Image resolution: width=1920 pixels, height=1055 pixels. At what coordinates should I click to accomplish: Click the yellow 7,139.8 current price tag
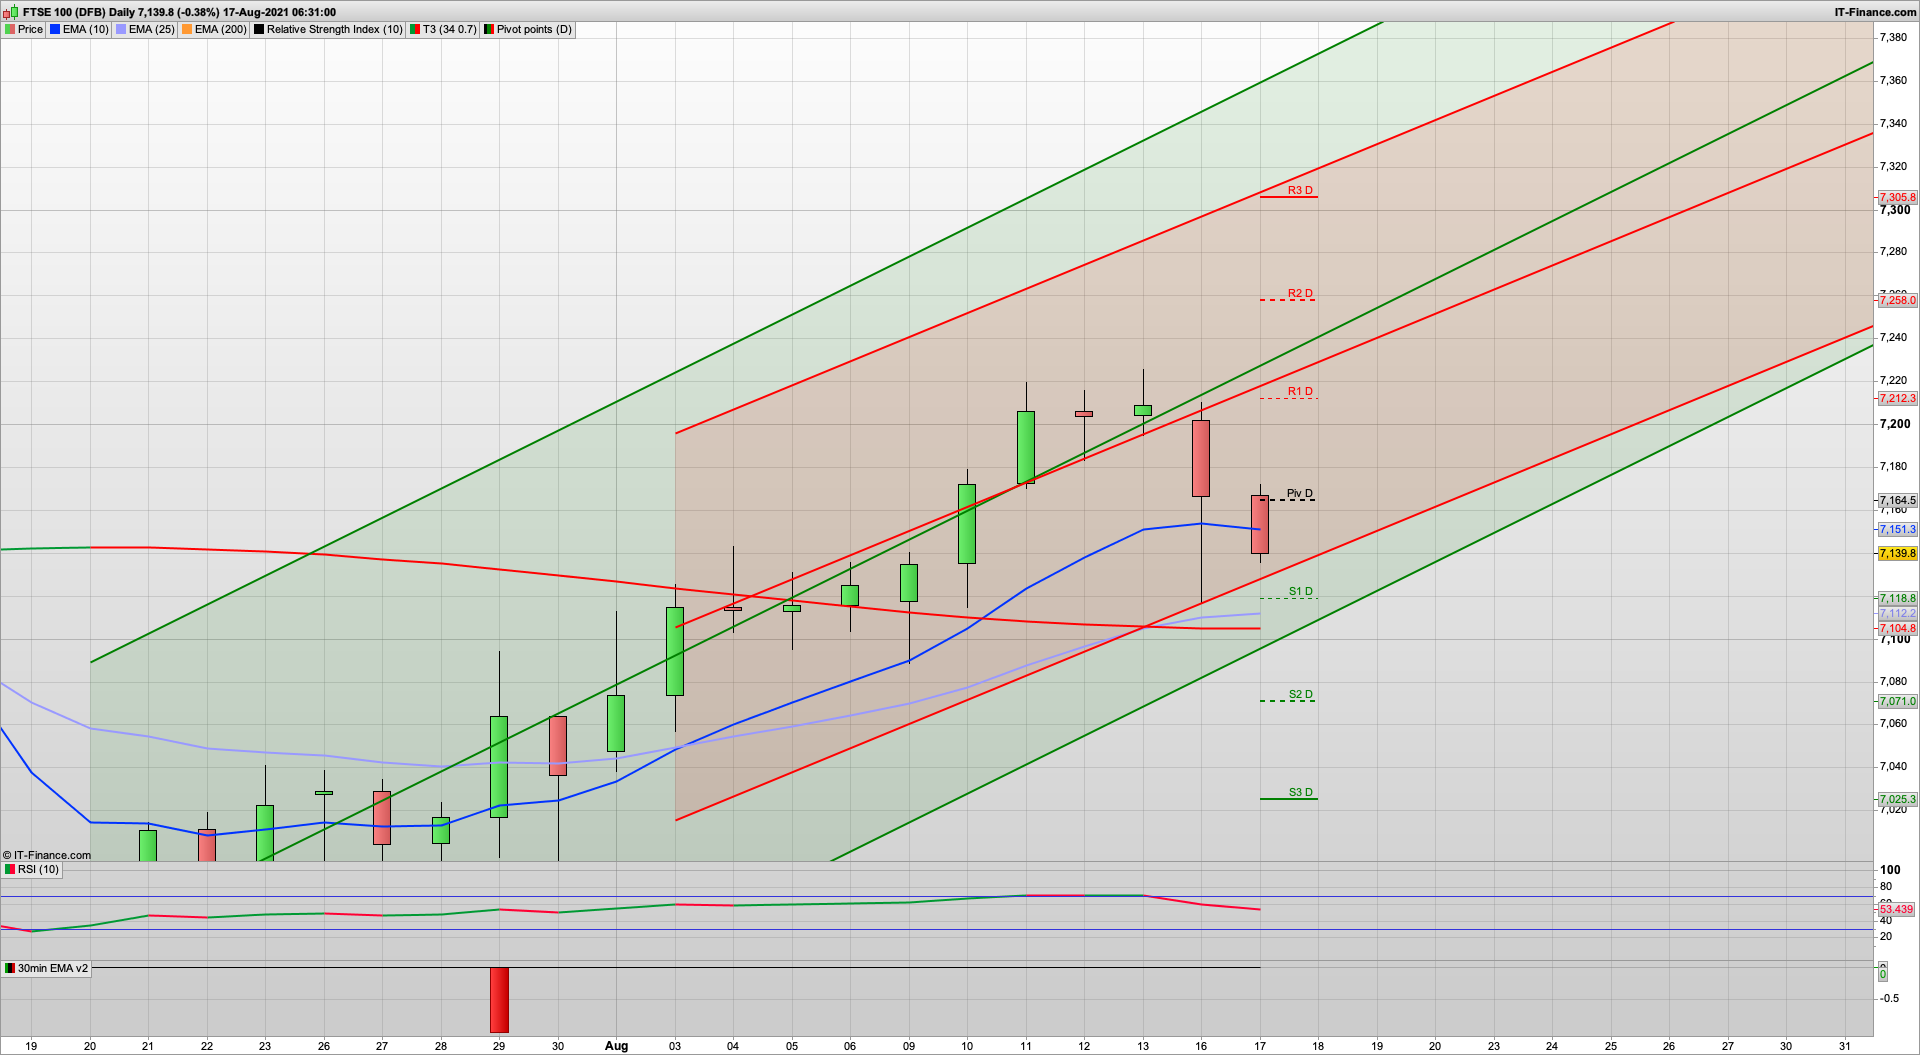pos(1897,554)
